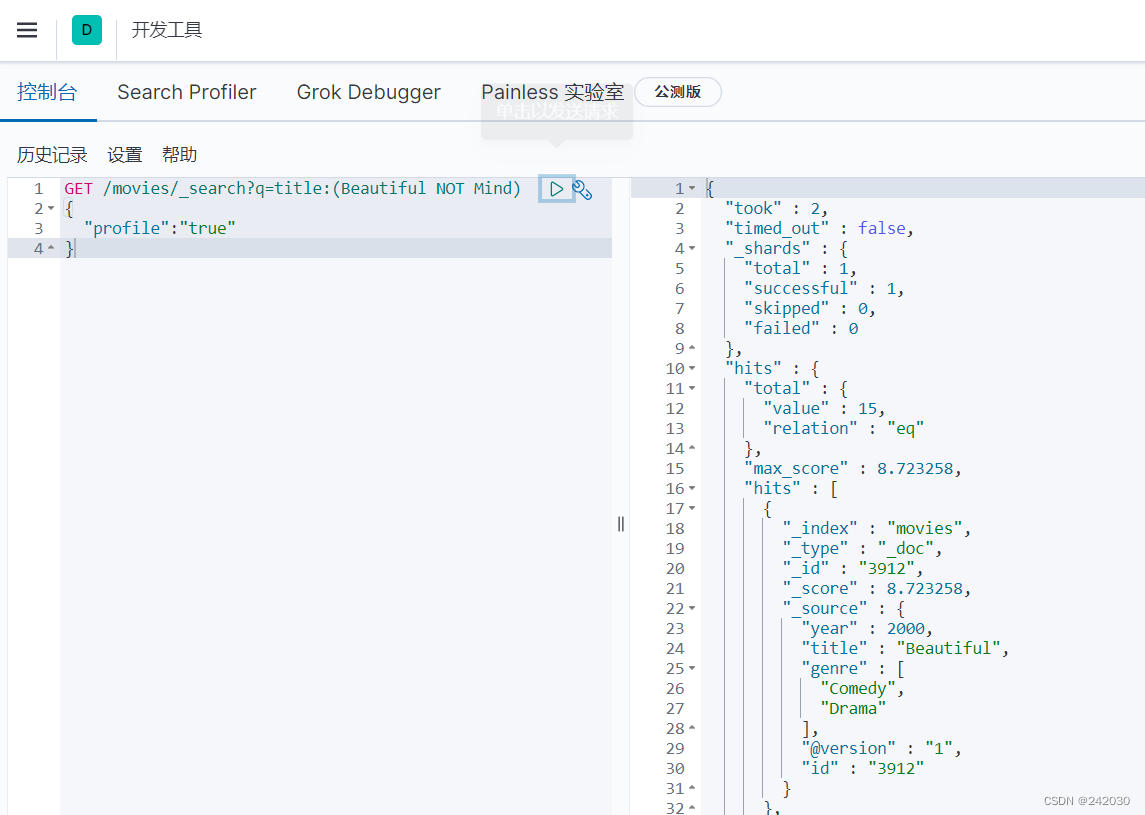Open the Search Profiler tab
Image resolution: width=1145 pixels, height=815 pixels.
(187, 92)
